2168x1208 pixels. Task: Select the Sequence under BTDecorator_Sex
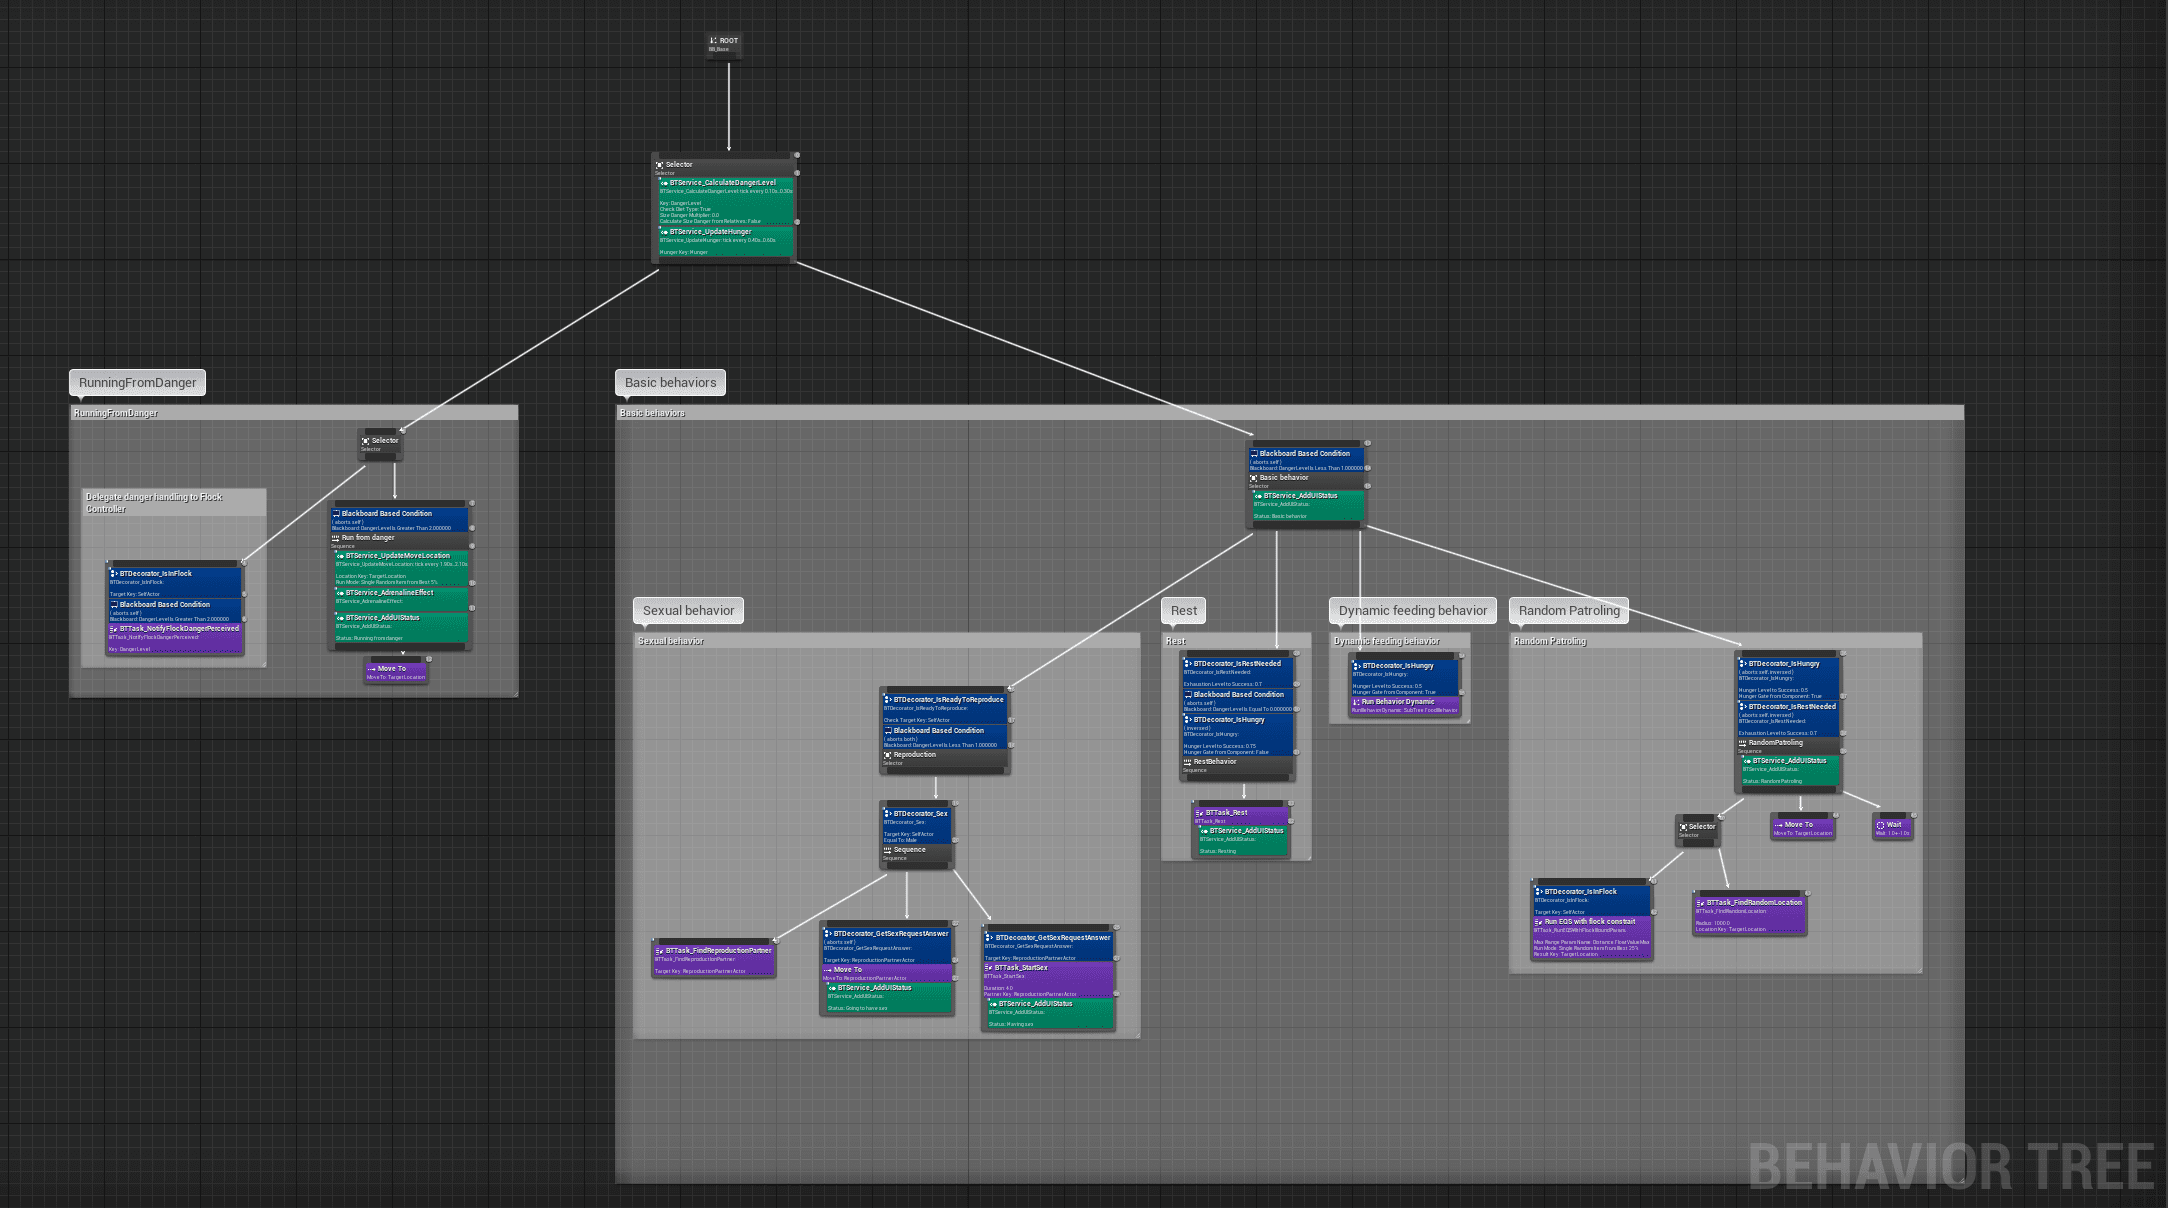click(918, 853)
